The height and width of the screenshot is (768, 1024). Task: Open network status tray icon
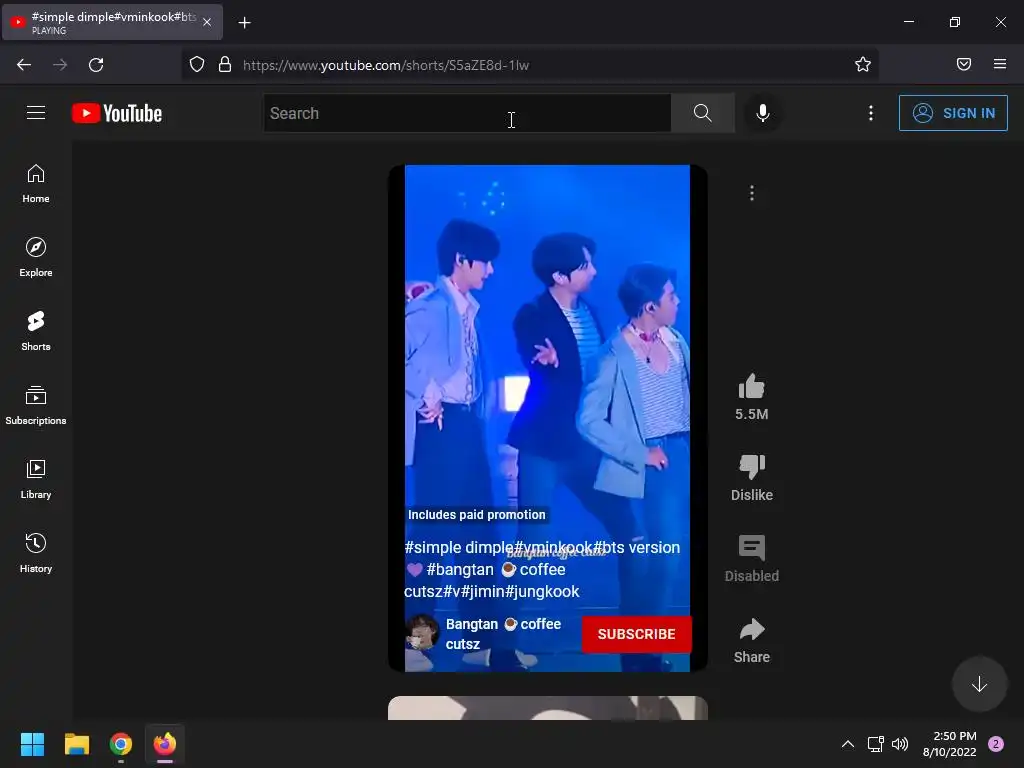pos(875,744)
